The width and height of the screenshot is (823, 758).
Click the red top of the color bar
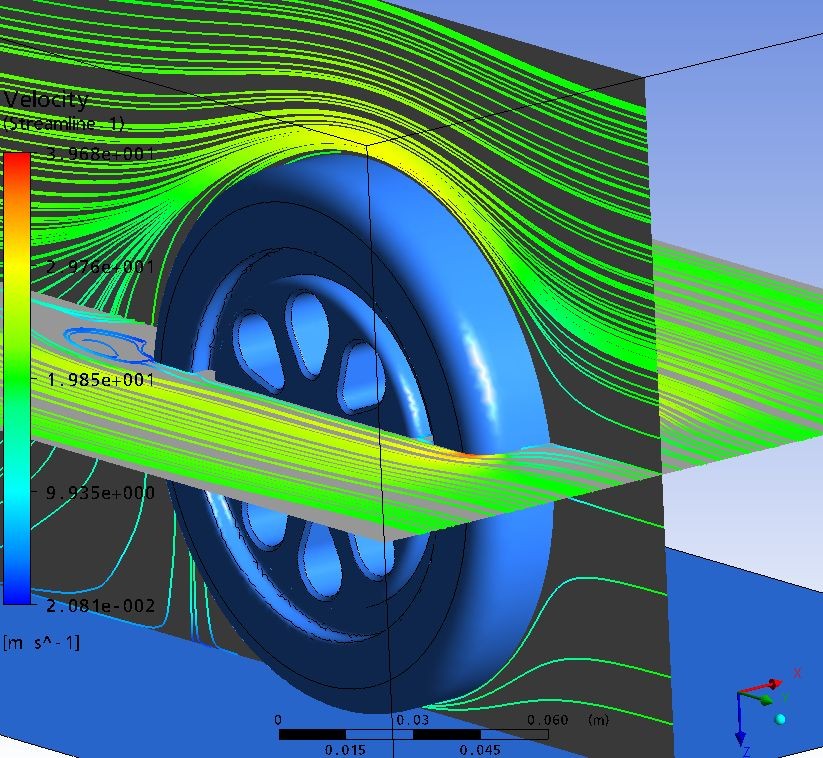[x=17, y=160]
